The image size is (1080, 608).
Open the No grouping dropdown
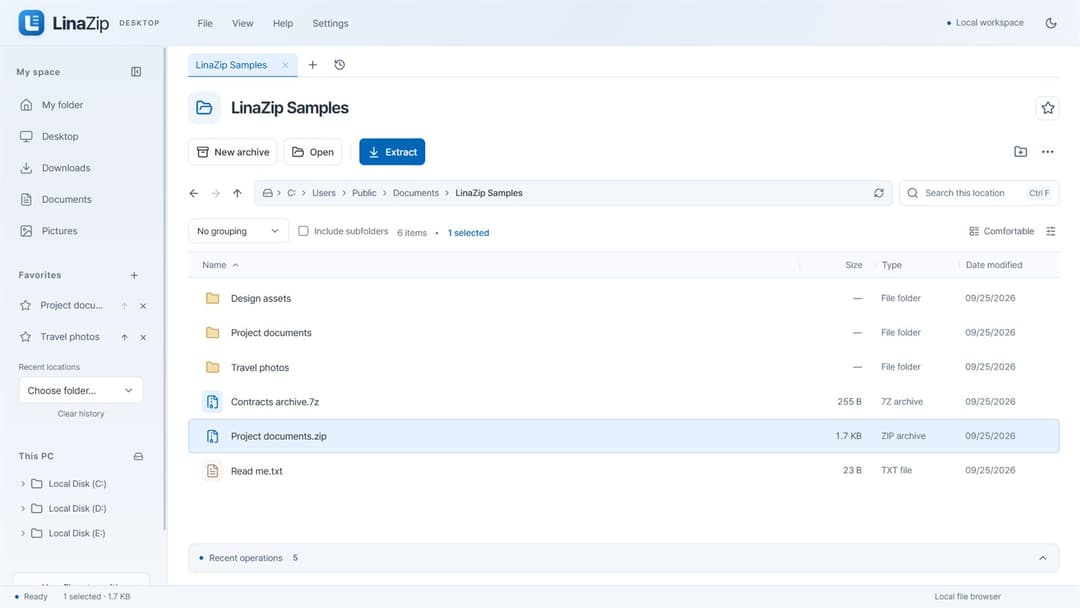coord(238,231)
